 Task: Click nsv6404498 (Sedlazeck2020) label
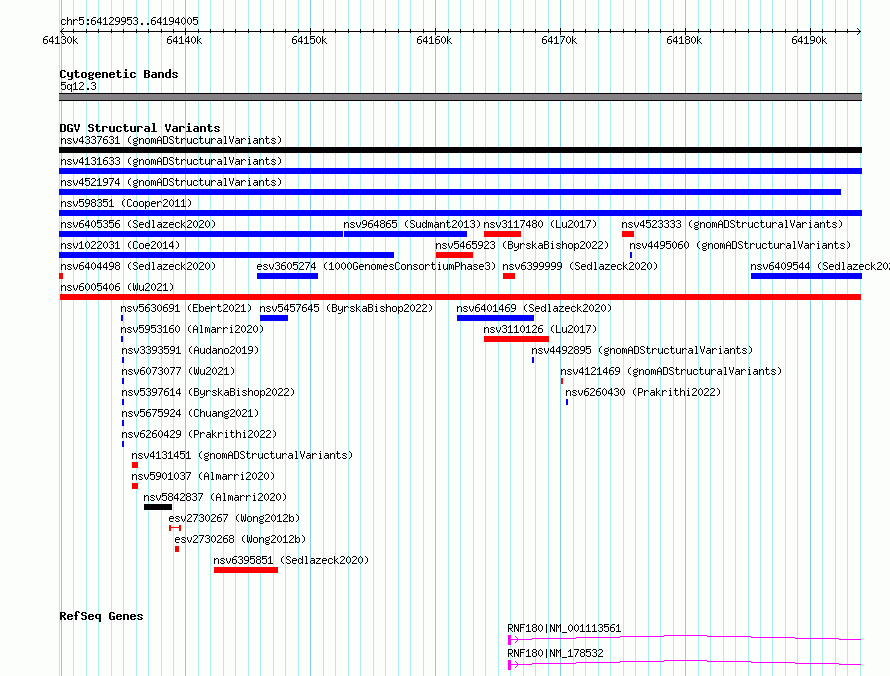coord(138,266)
